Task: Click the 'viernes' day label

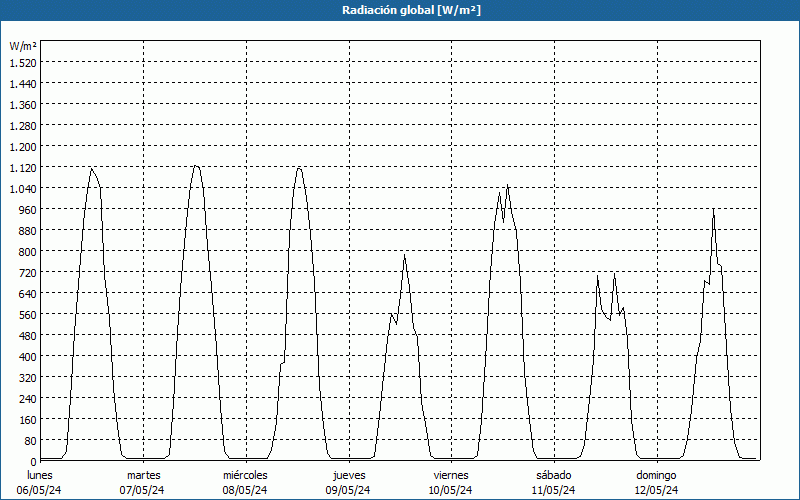Action: [451, 475]
